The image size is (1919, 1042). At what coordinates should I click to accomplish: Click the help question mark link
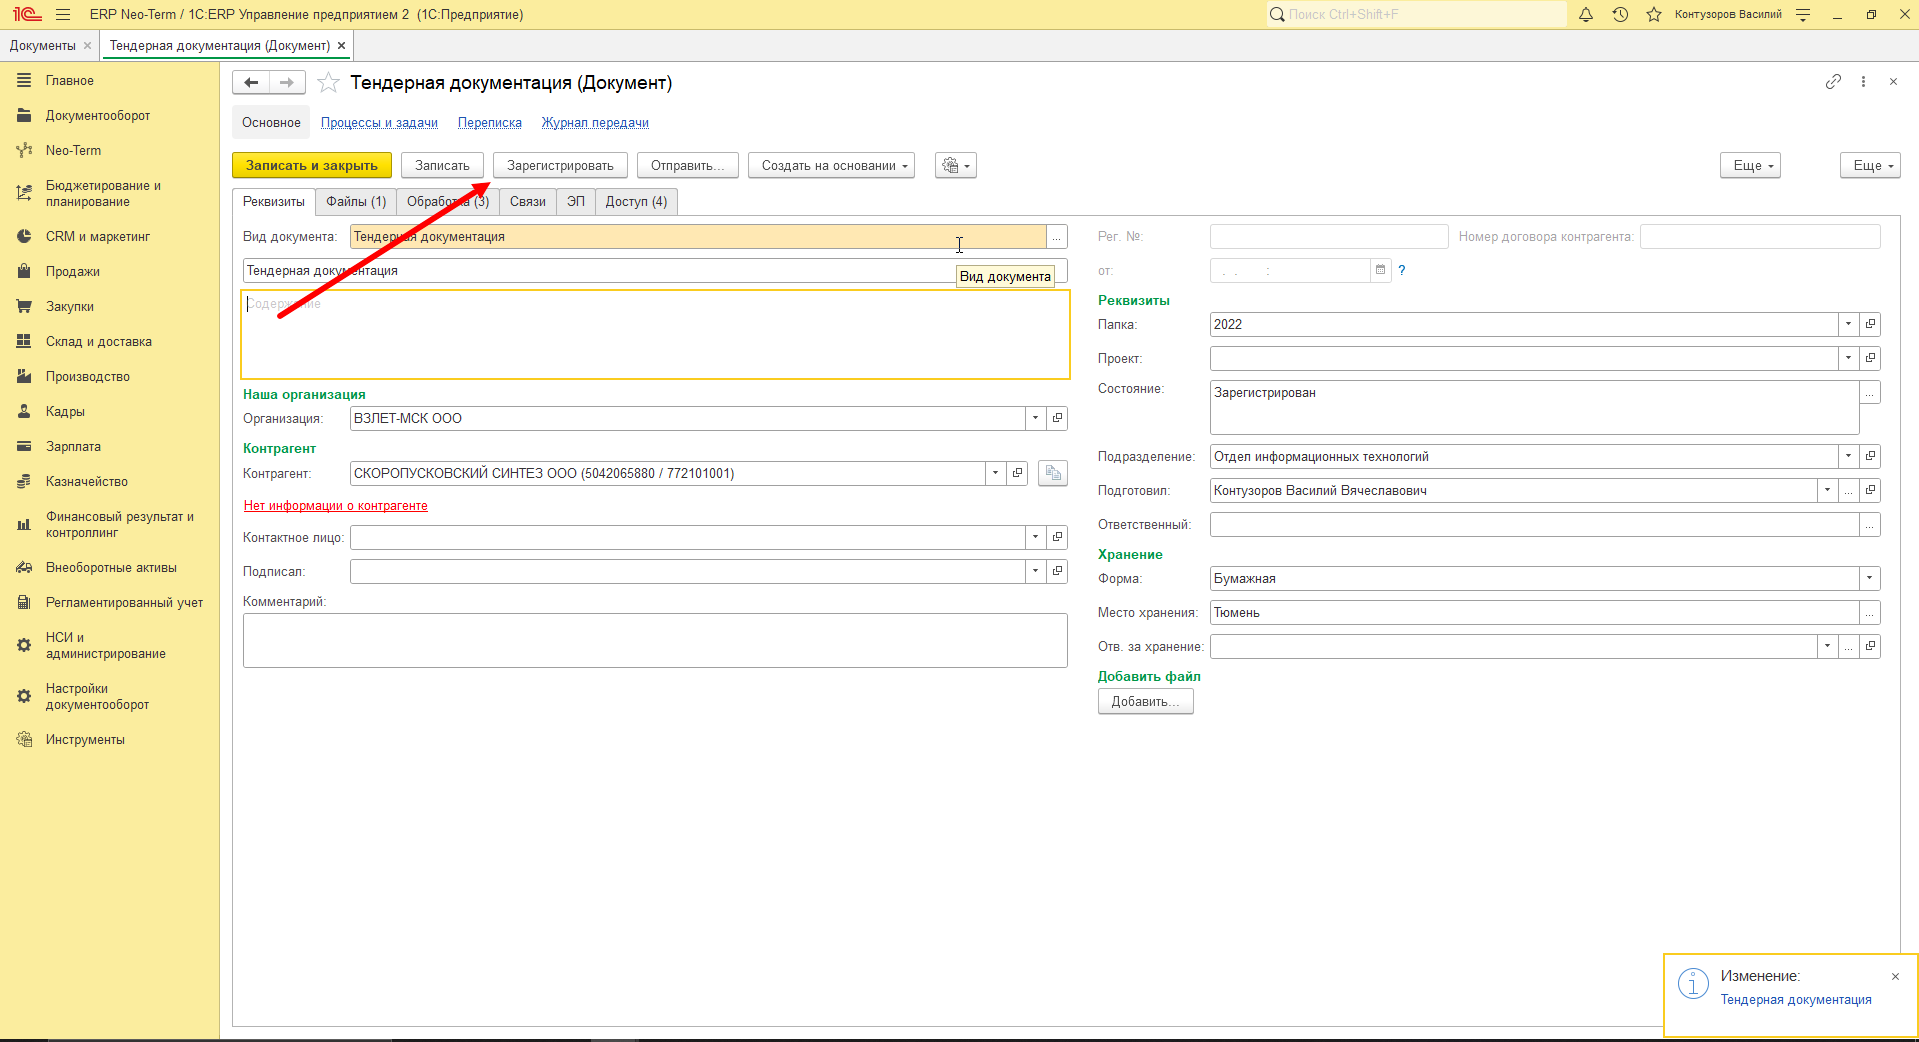(x=1402, y=270)
